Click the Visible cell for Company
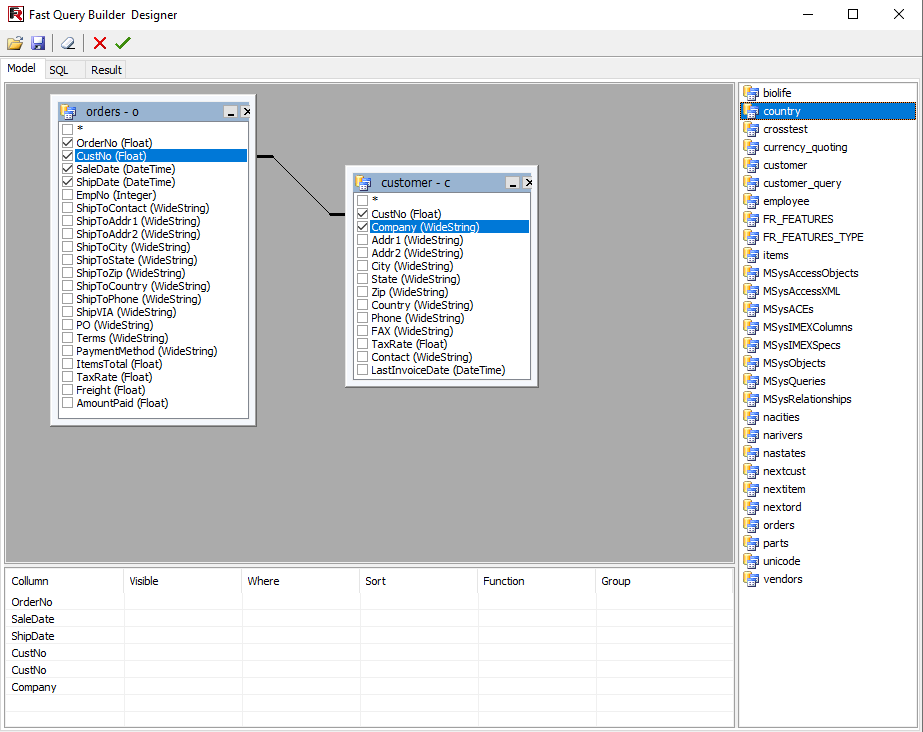The width and height of the screenshot is (923, 732). [x=182, y=687]
